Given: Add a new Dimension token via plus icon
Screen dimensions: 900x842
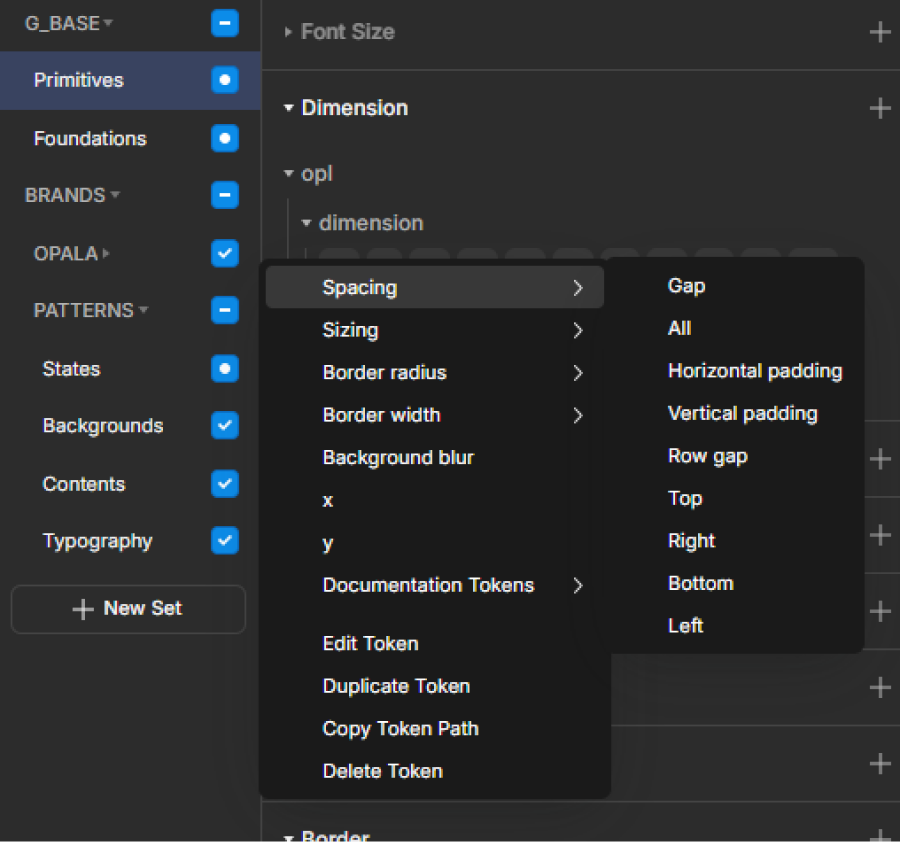Looking at the screenshot, I should point(879,108).
